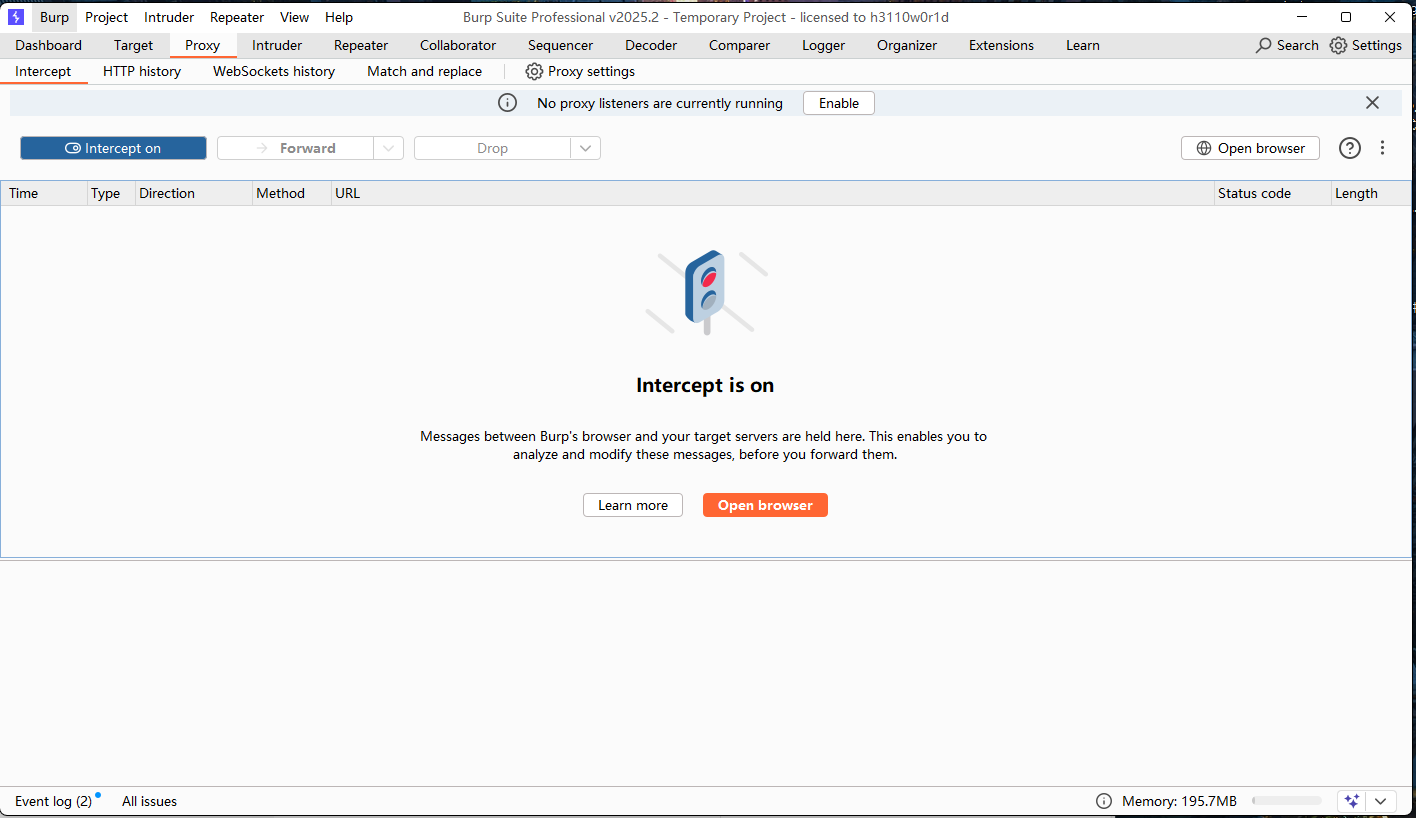Image resolution: width=1416 pixels, height=818 pixels.
Task: Select the Proxy tab
Action: 203,45
